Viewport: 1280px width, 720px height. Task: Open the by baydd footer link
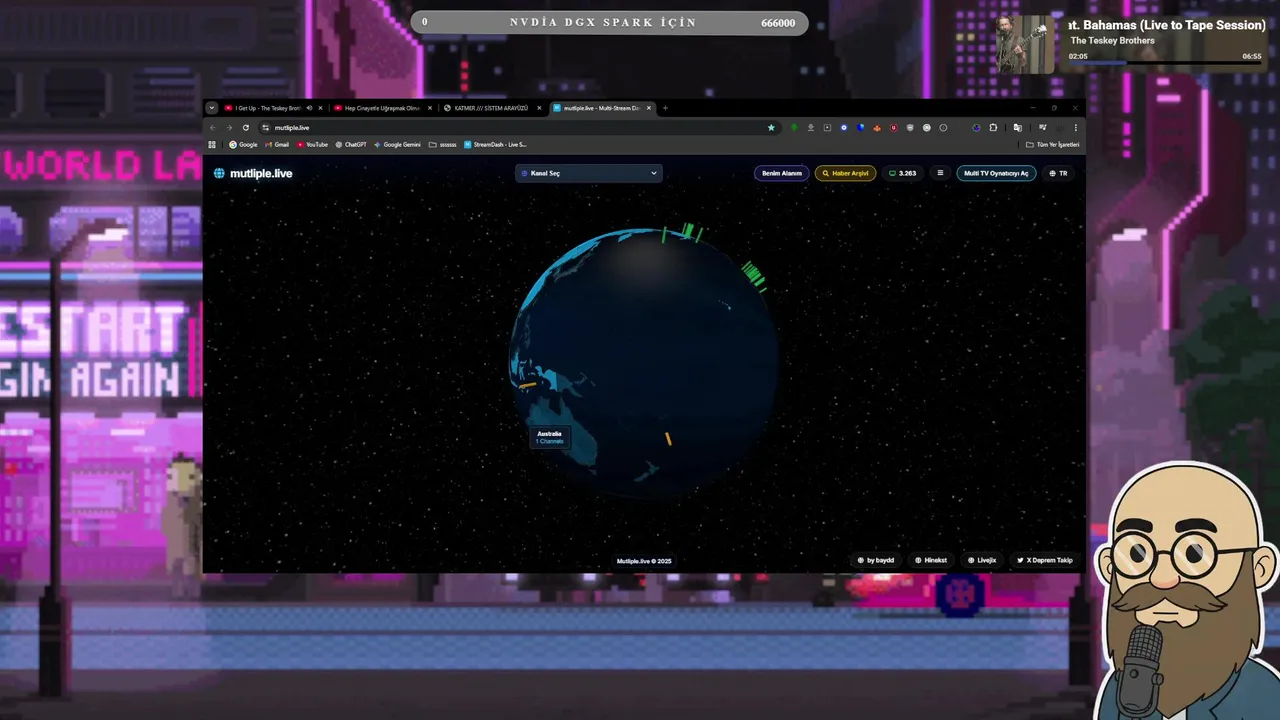pyautogui.click(x=876, y=560)
